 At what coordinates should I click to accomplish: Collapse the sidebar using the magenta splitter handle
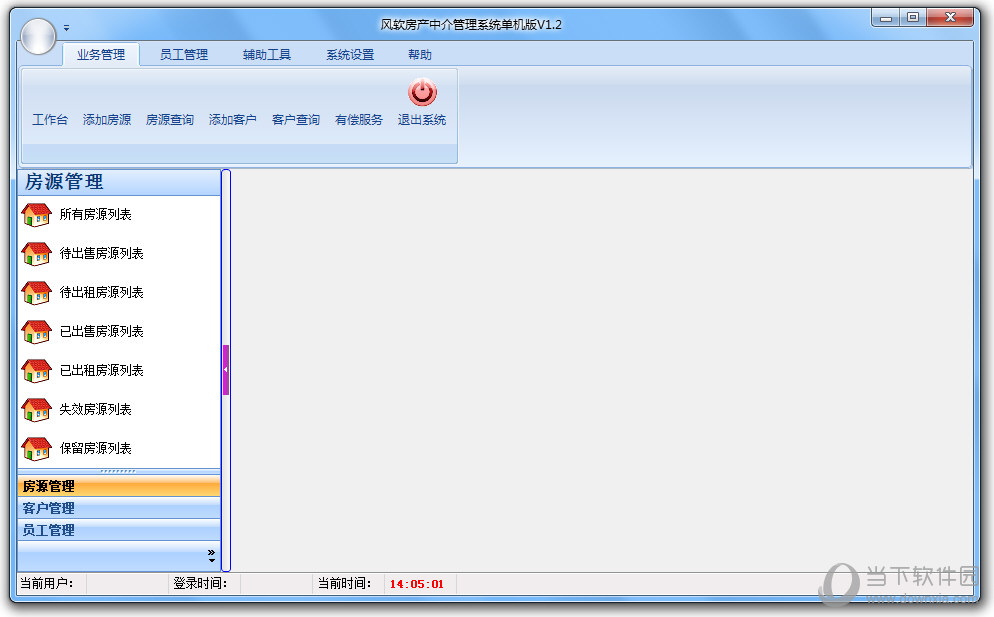point(226,370)
